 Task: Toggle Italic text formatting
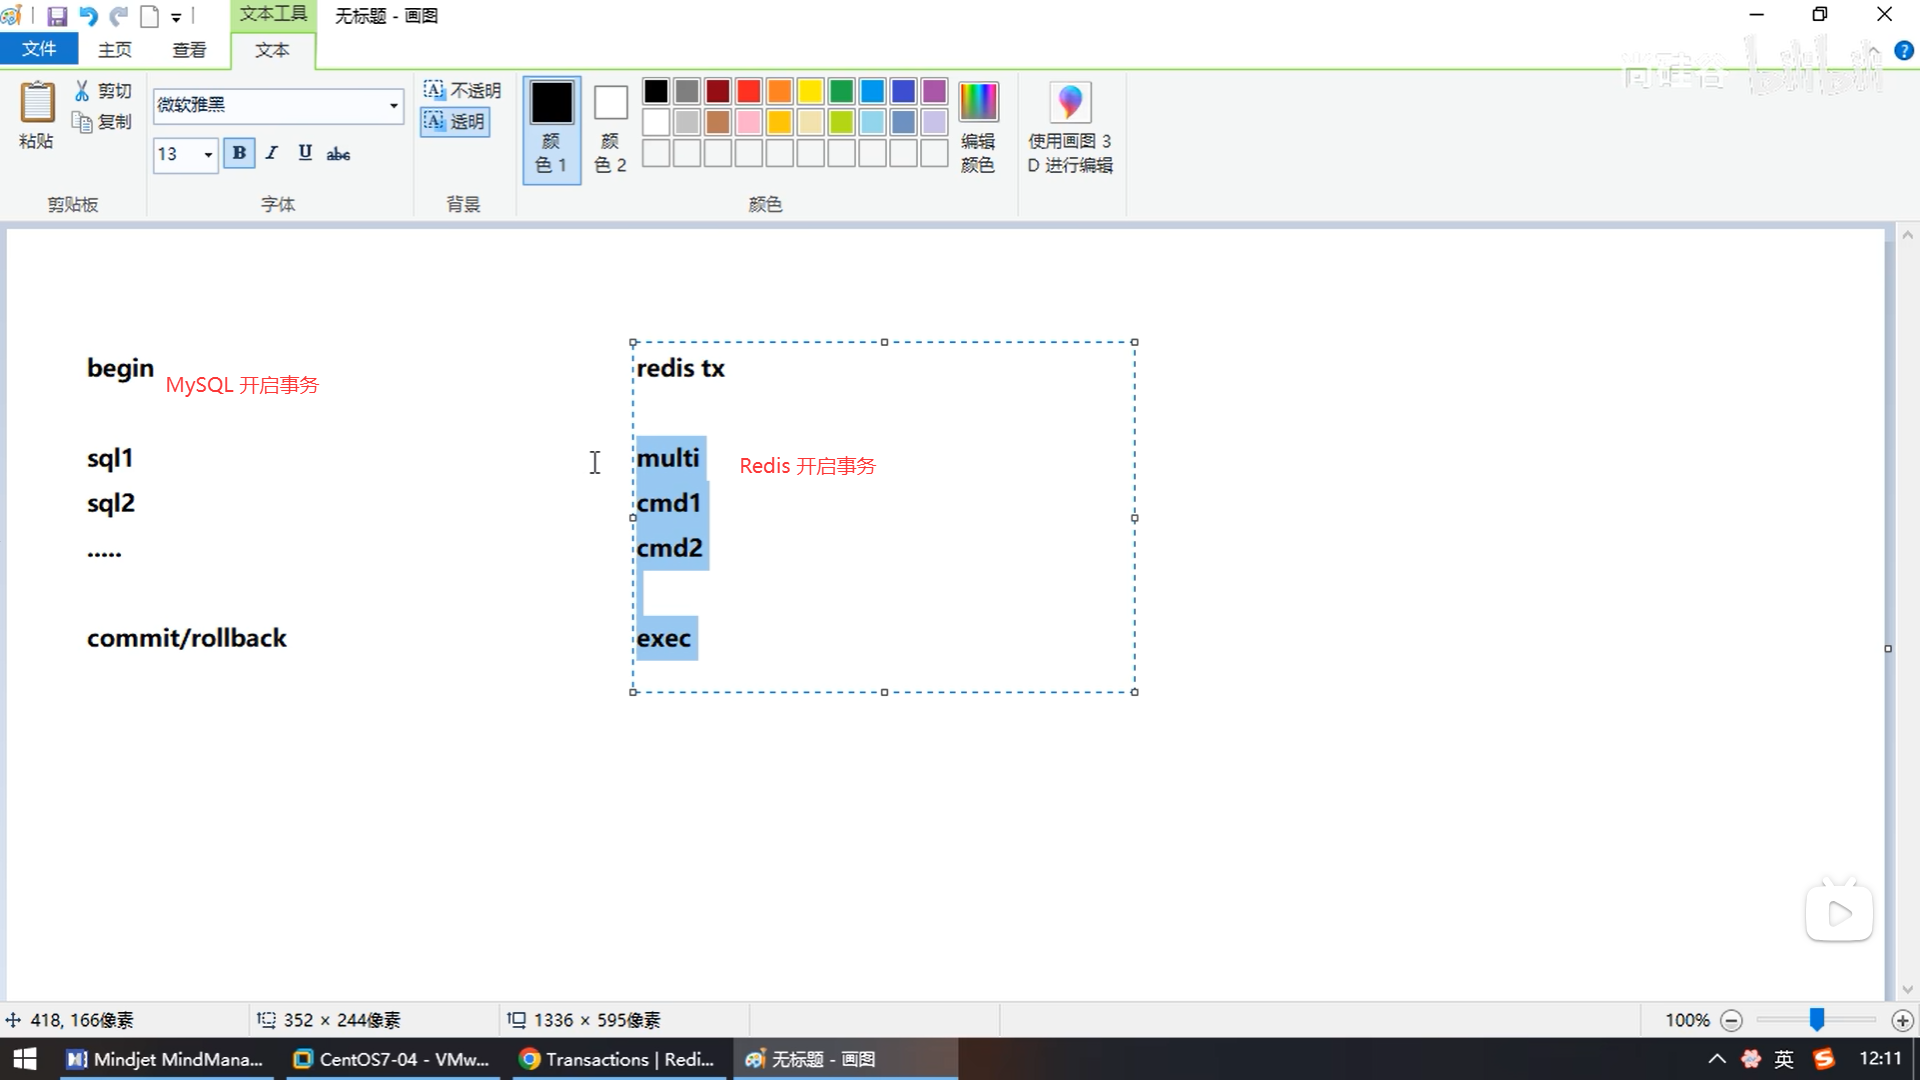[271, 153]
